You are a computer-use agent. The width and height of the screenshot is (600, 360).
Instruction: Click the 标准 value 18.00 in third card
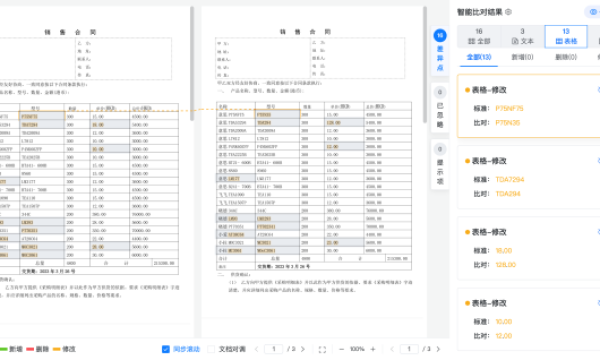click(x=504, y=251)
